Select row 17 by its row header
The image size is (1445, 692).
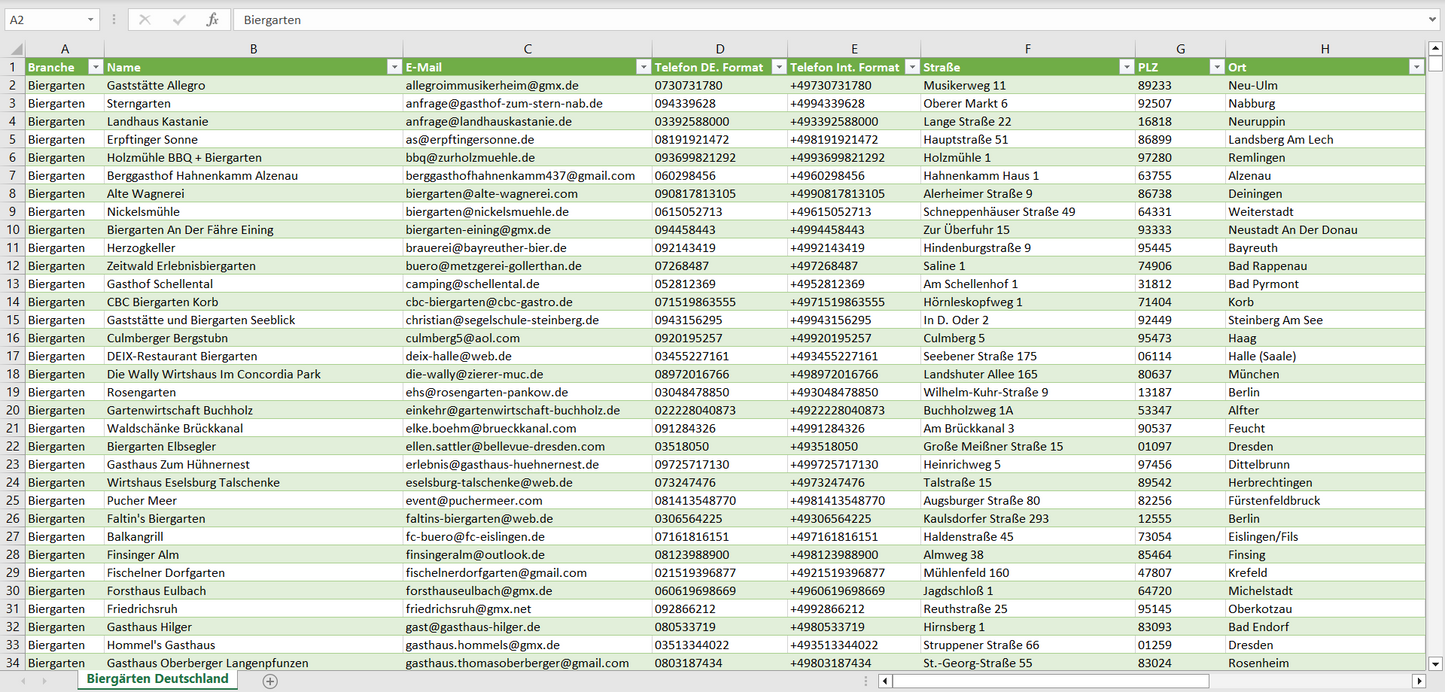tap(12, 356)
